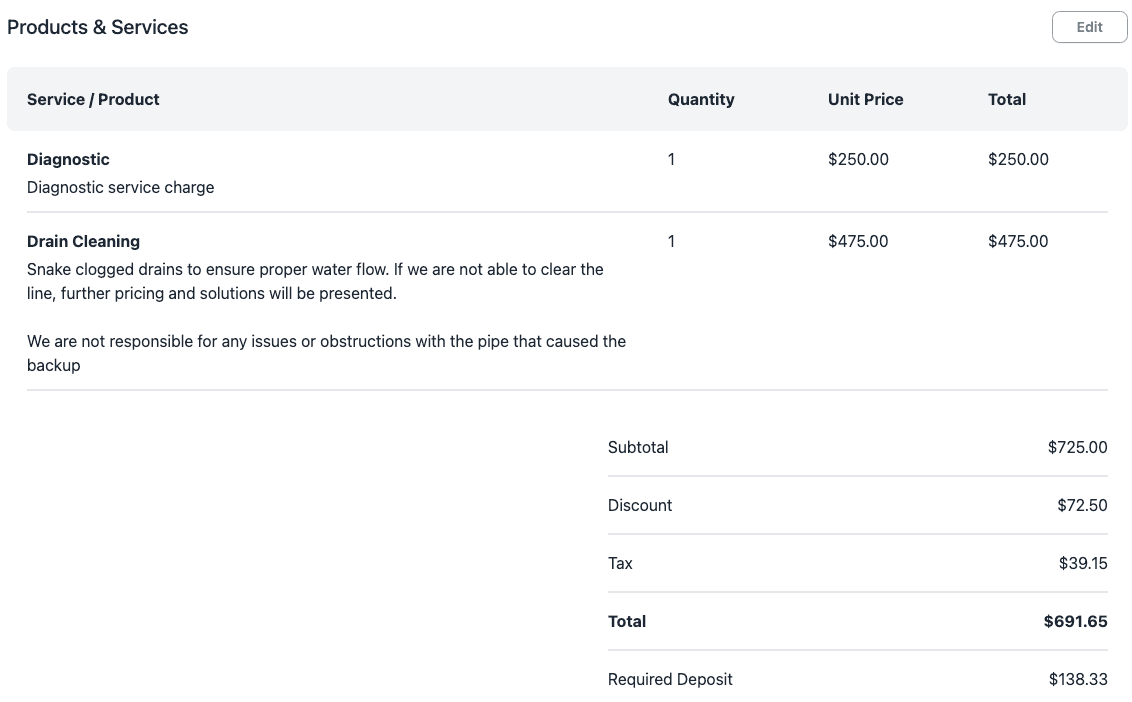Select the Diagnostic line item name
Image resolution: width=1132 pixels, height=702 pixels.
point(69,160)
